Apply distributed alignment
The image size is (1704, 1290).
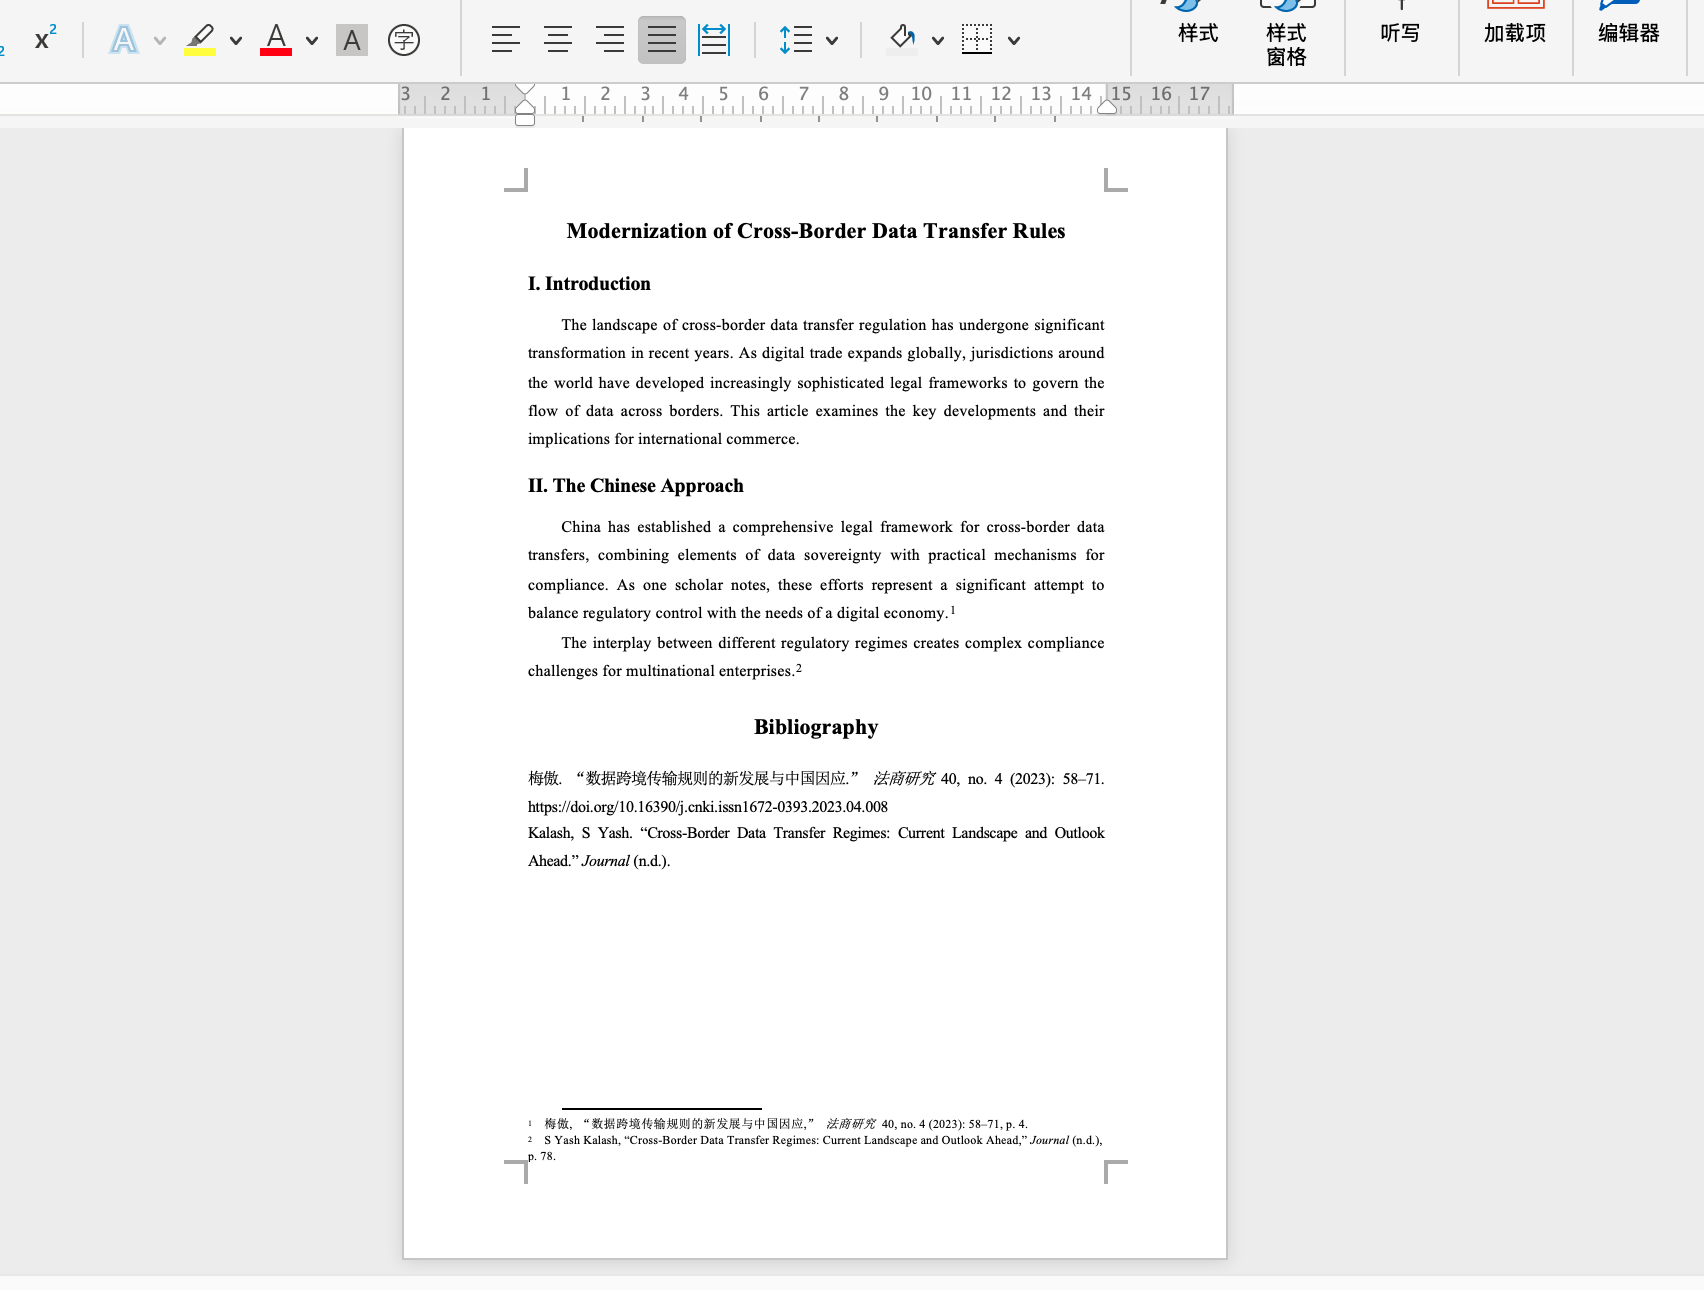click(714, 40)
